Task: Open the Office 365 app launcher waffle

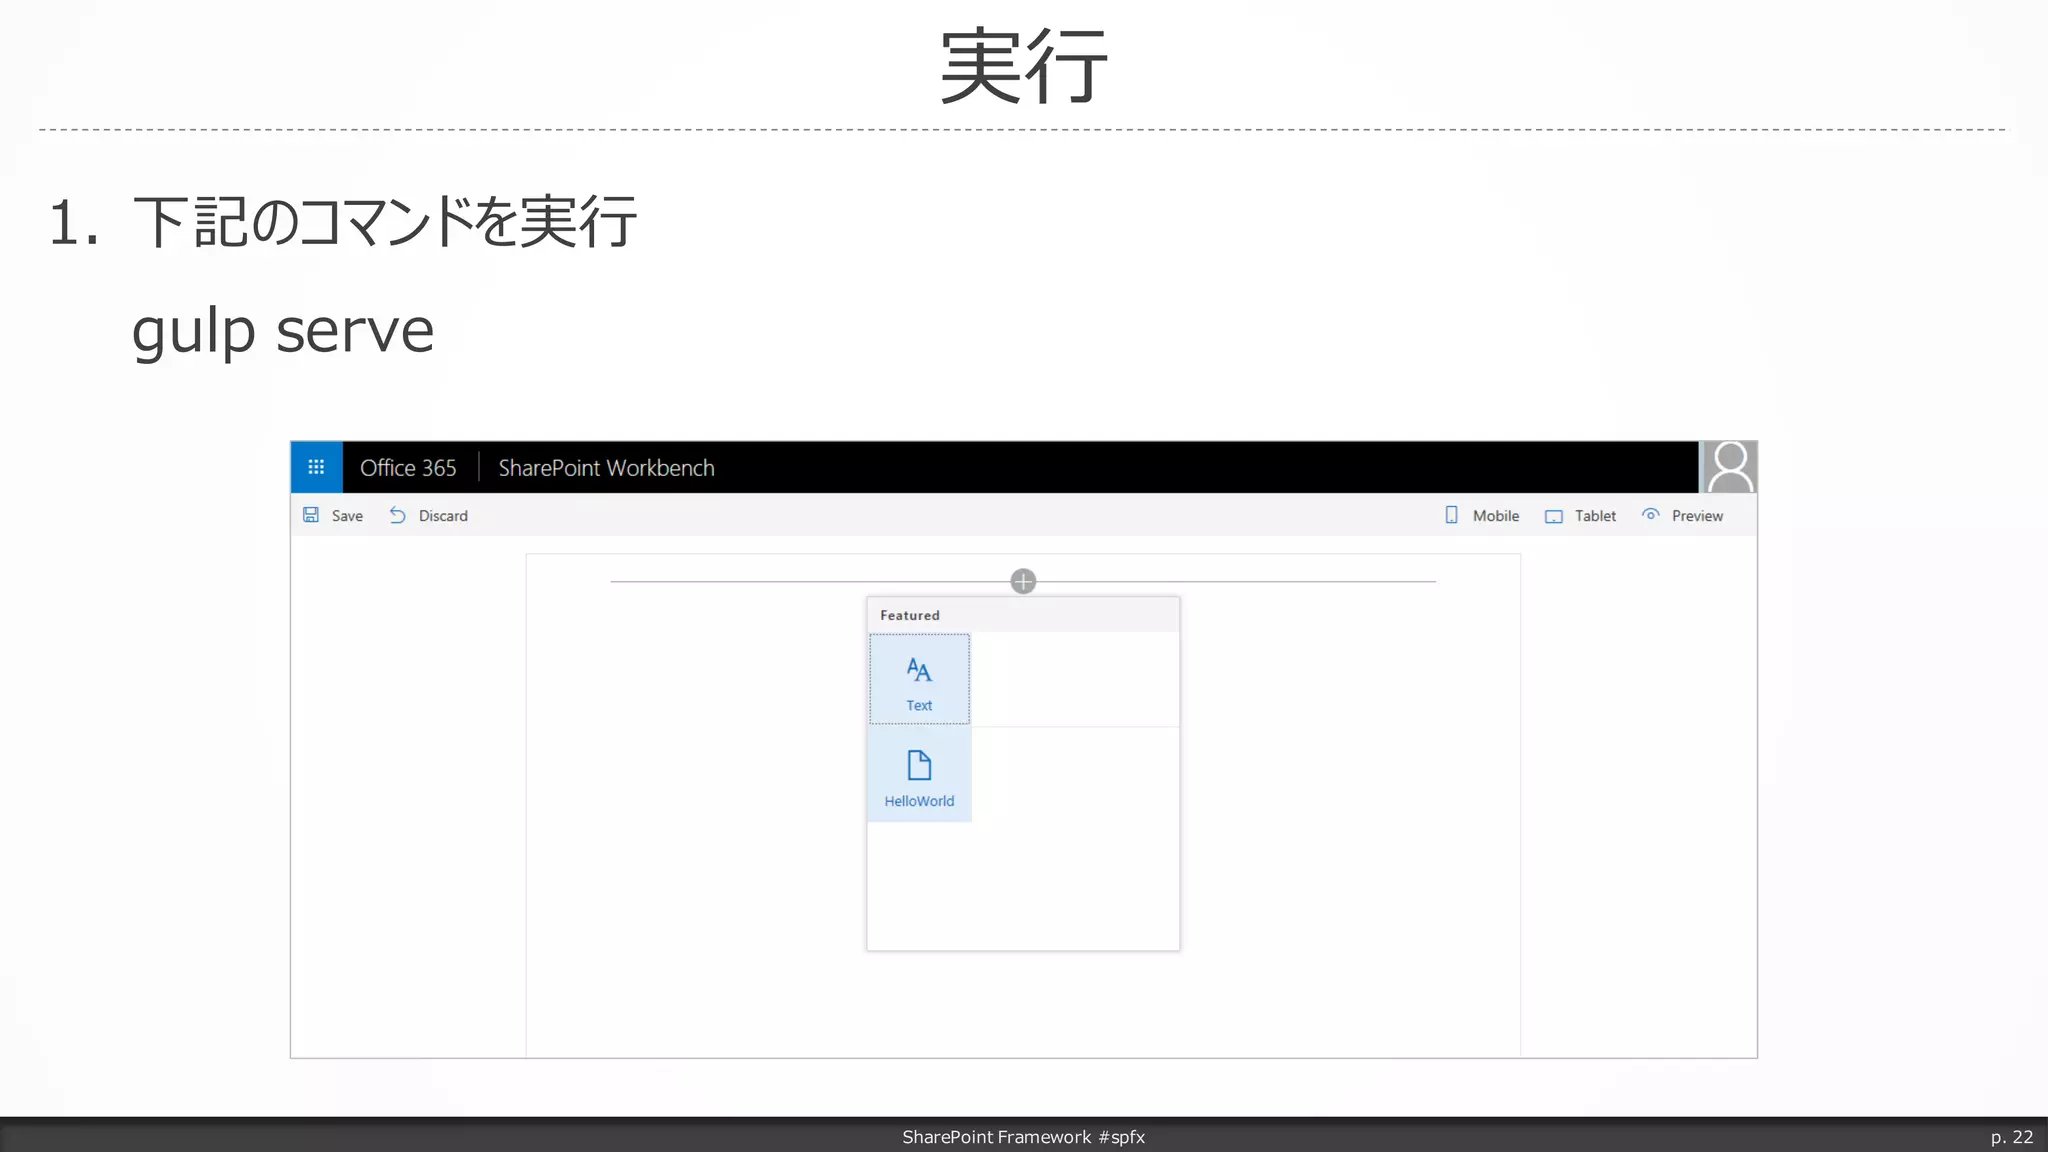Action: pyautogui.click(x=316, y=467)
